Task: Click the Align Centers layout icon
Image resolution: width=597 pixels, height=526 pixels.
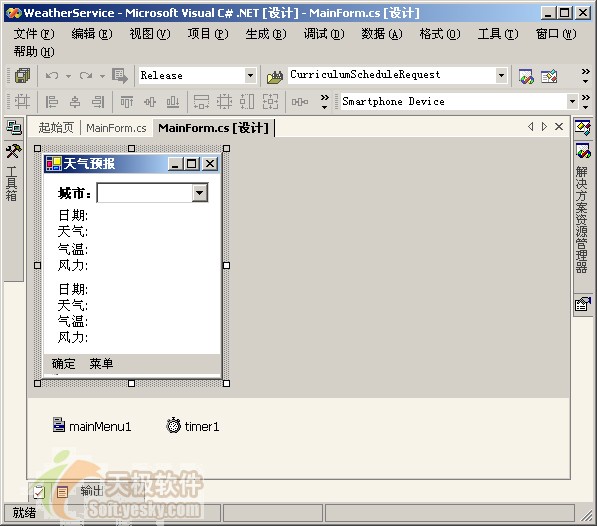Action: 75,102
